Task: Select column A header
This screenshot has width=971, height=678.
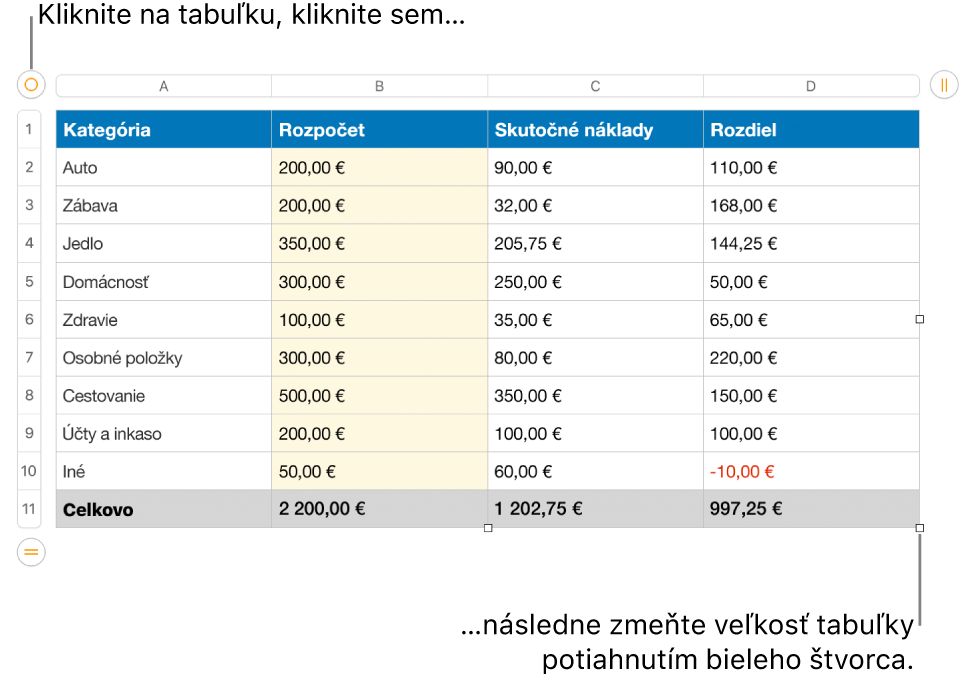Action: coord(163,86)
